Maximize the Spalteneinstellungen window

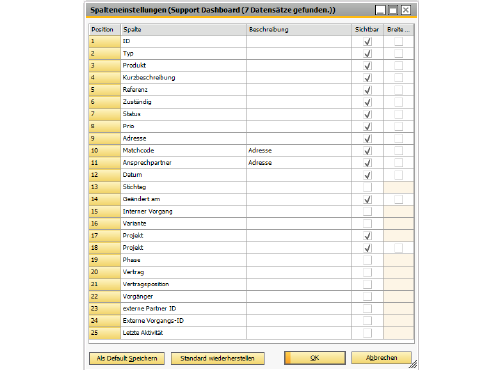(x=393, y=10)
